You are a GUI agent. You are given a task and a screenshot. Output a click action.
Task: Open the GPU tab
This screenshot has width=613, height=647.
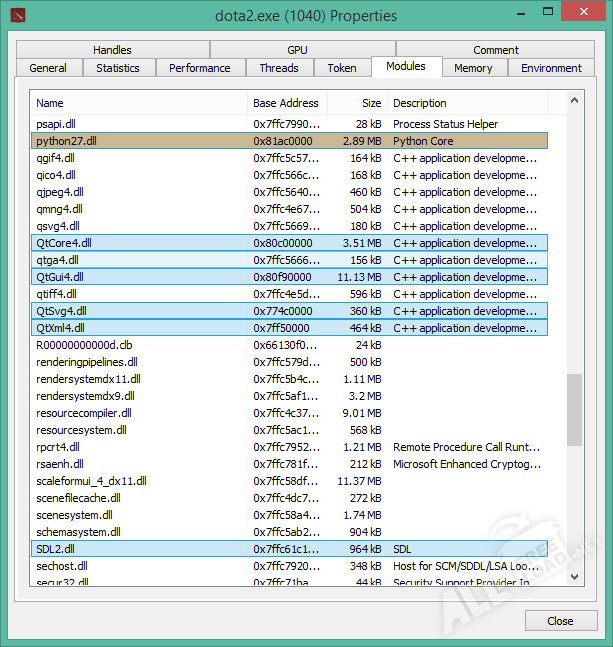pyautogui.click(x=297, y=50)
